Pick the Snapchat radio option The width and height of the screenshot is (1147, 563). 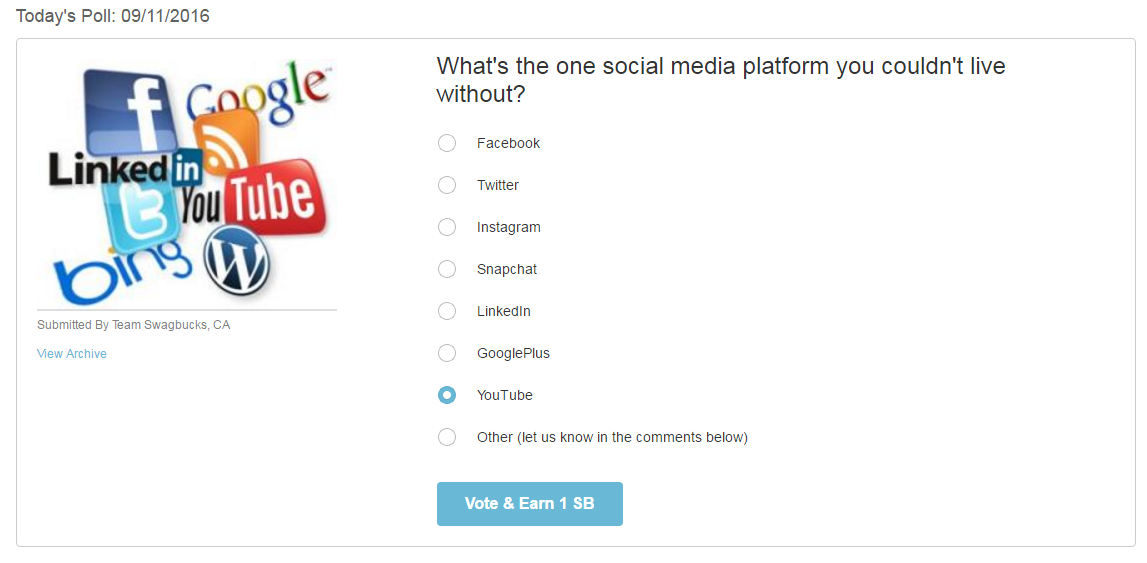(x=447, y=269)
